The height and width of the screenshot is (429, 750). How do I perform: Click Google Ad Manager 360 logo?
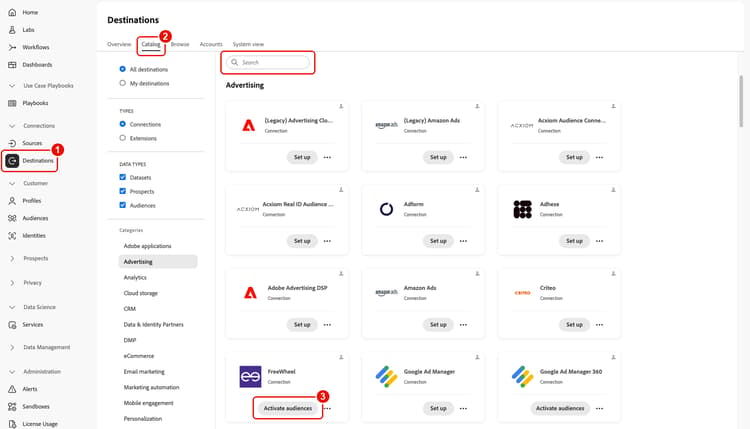click(x=522, y=376)
